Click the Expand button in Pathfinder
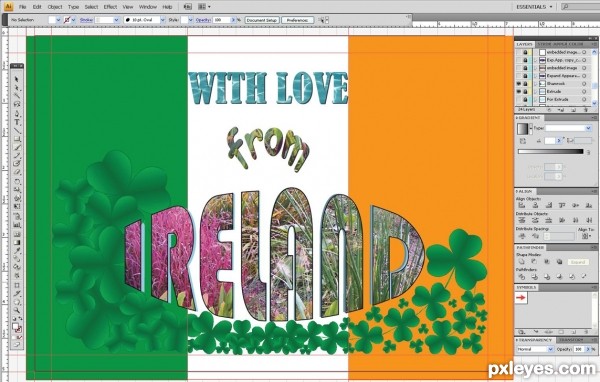The image size is (600, 382). click(x=578, y=262)
